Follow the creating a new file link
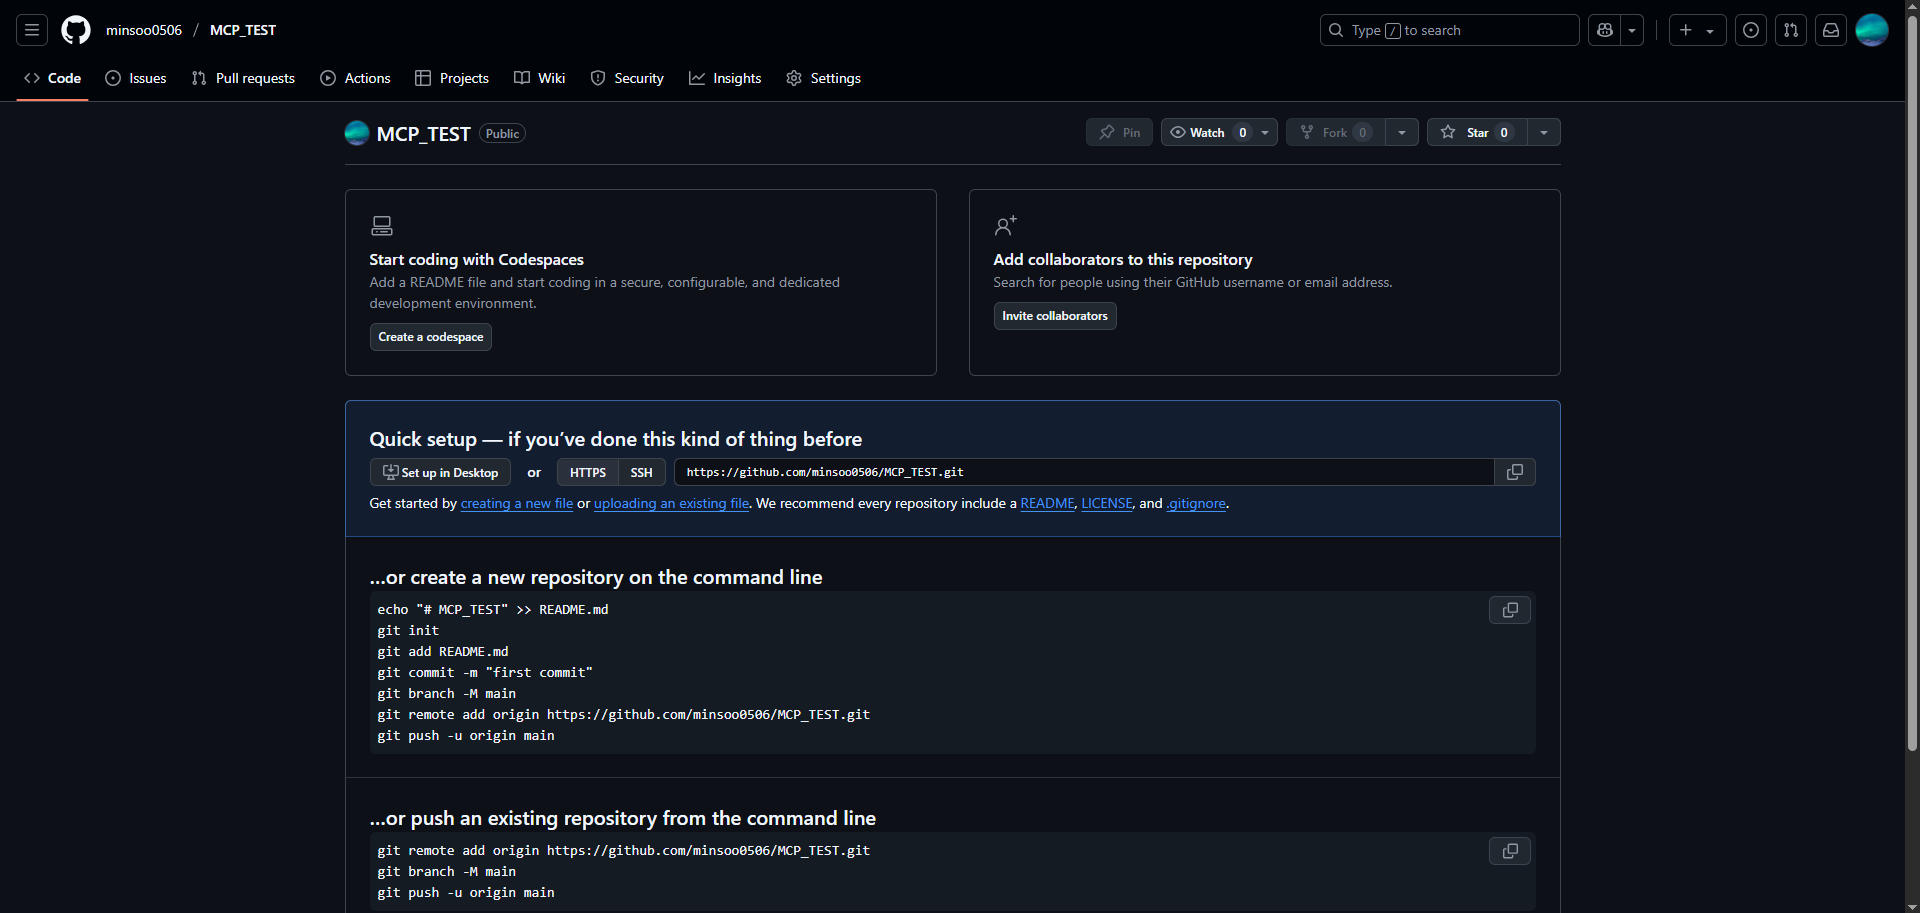This screenshot has width=1920, height=913. click(x=517, y=503)
